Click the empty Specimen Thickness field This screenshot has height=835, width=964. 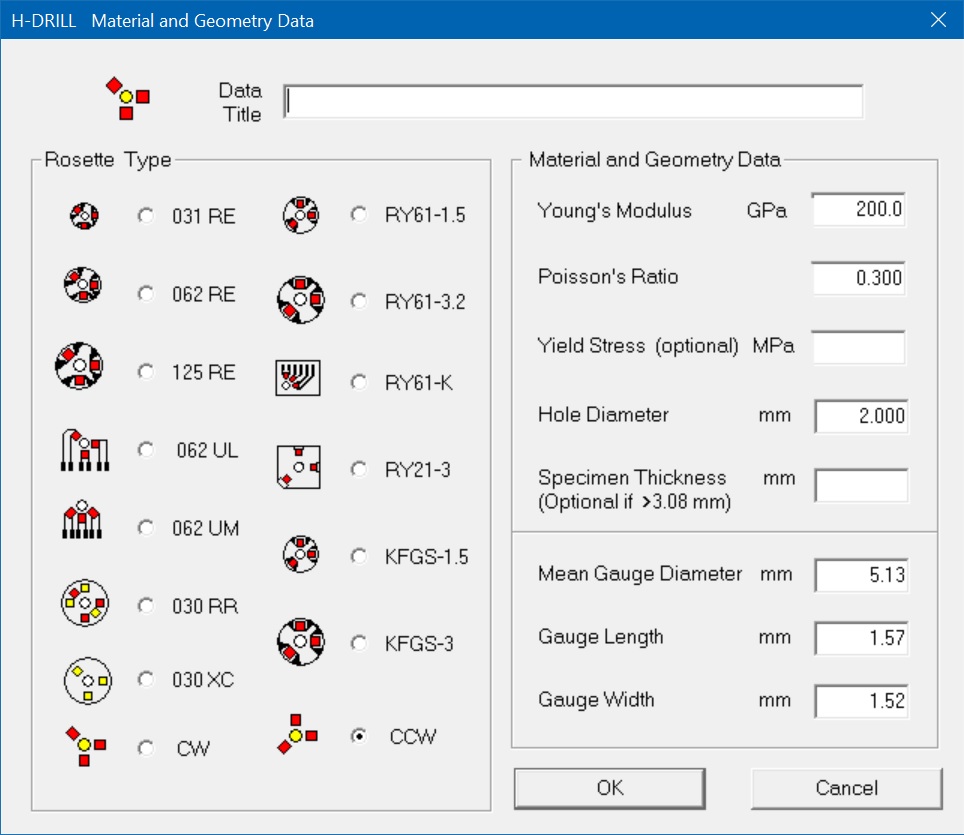(861, 485)
